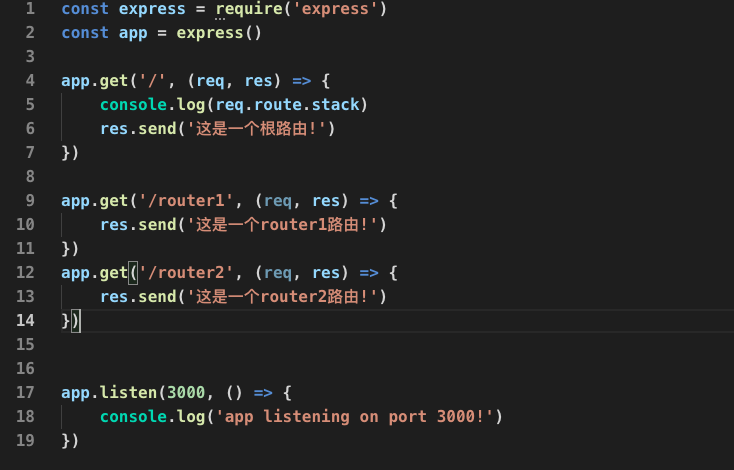Click the '这是一个router2路由!' string
Viewport: 734px width, 470px height.
click(282, 297)
